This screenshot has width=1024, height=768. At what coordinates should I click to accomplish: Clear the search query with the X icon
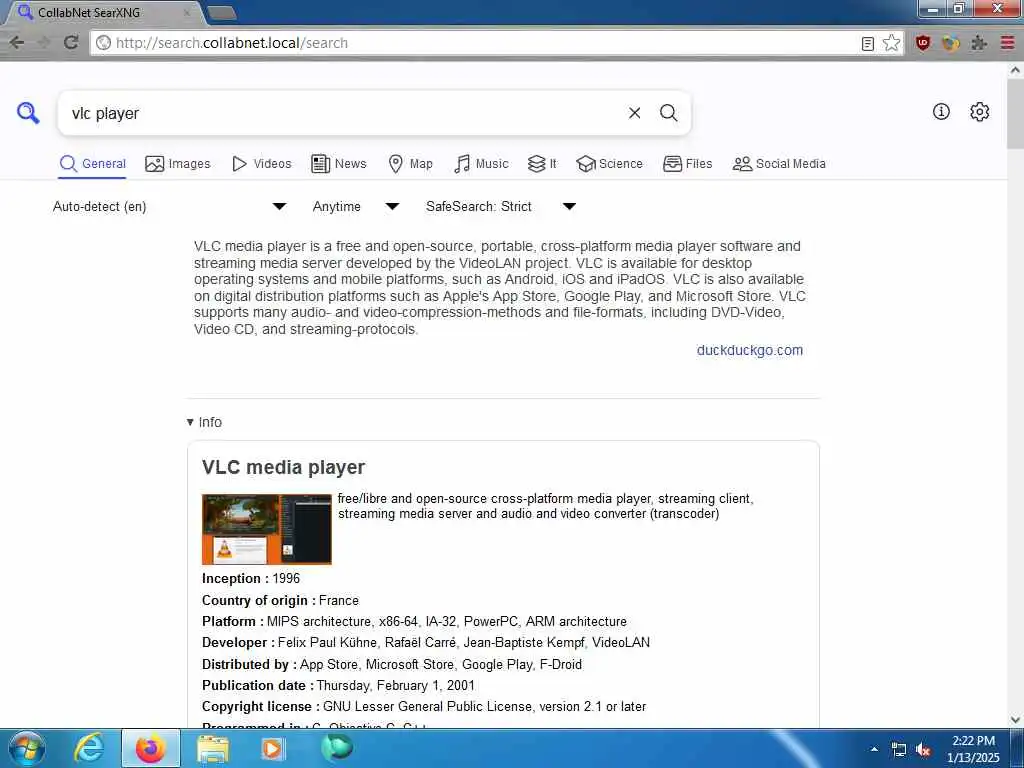[x=634, y=113]
